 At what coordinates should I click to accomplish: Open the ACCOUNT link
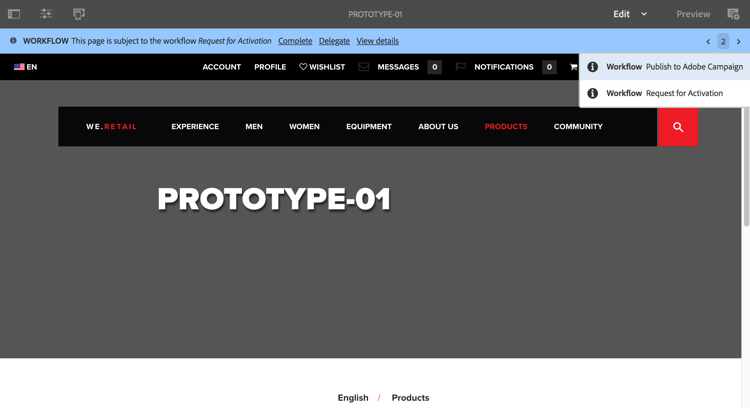[221, 67]
